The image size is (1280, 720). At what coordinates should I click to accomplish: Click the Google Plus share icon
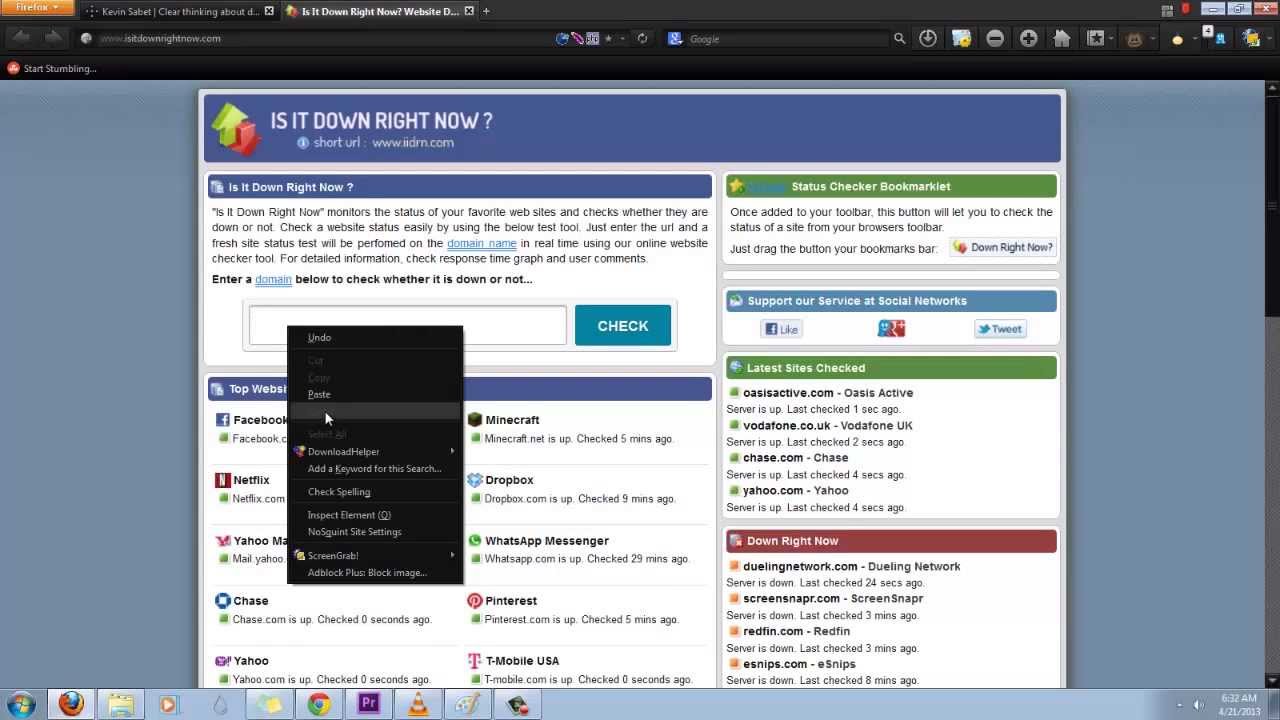point(891,329)
